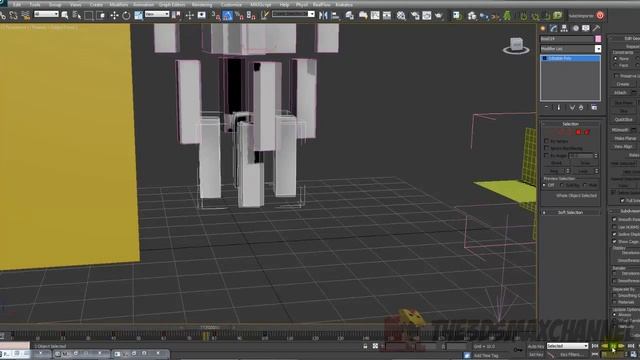Click Remove Modifier trash icon
The image size is (640, 360).
pos(581,107)
